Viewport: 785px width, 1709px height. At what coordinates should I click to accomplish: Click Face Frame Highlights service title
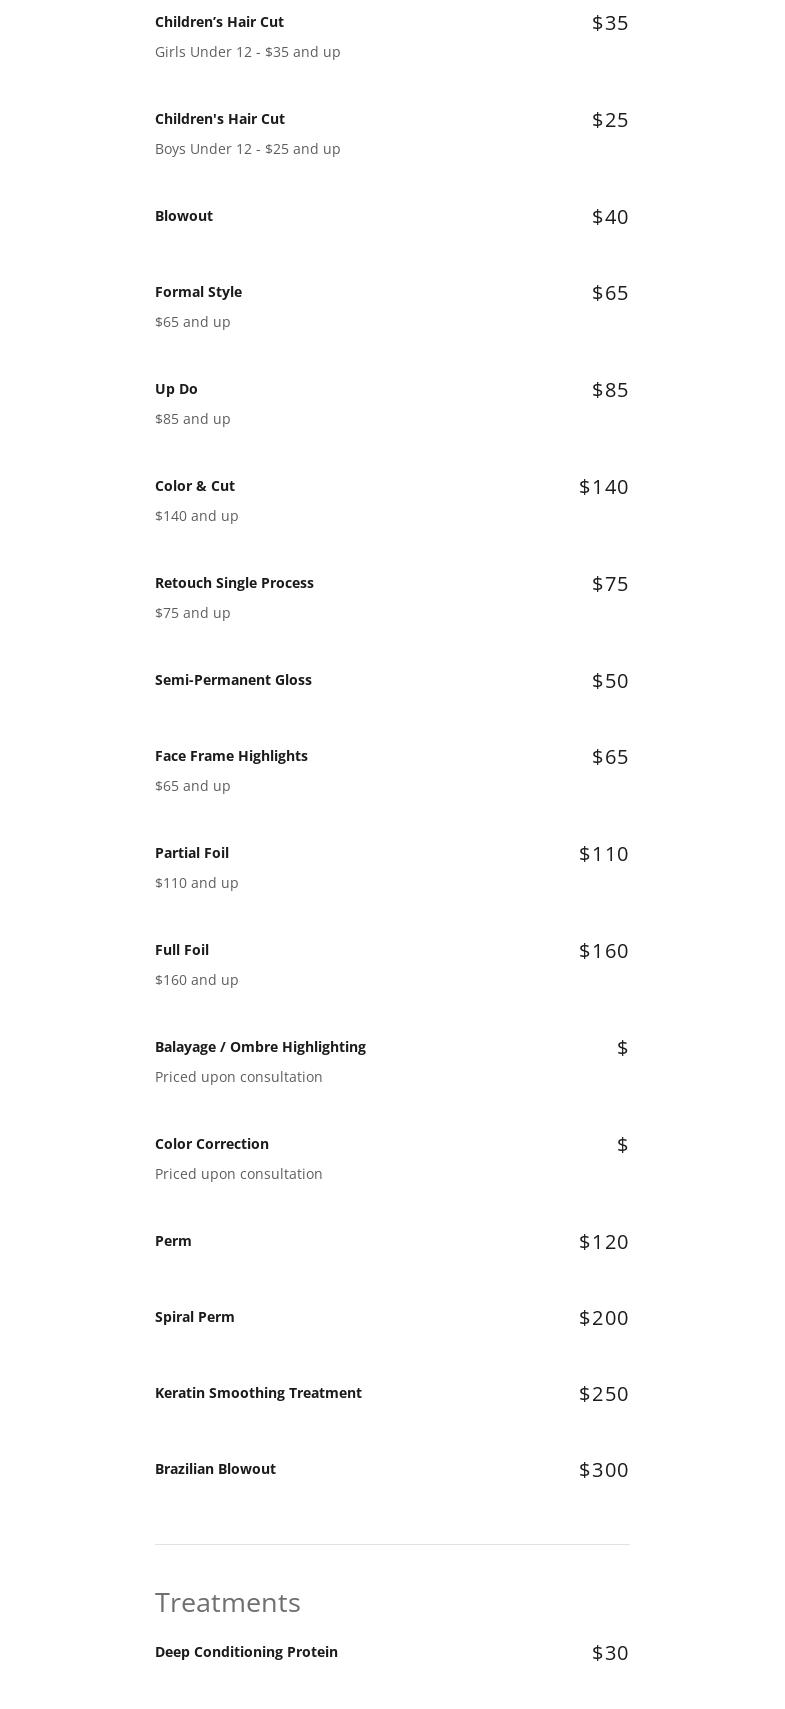point(231,756)
